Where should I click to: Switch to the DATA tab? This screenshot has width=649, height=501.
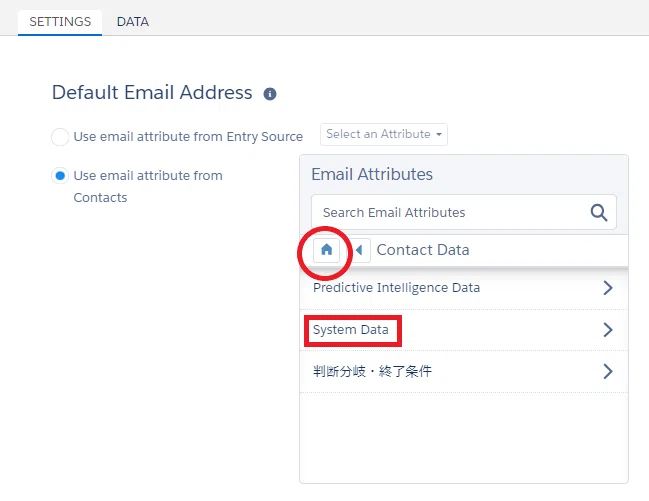132,22
